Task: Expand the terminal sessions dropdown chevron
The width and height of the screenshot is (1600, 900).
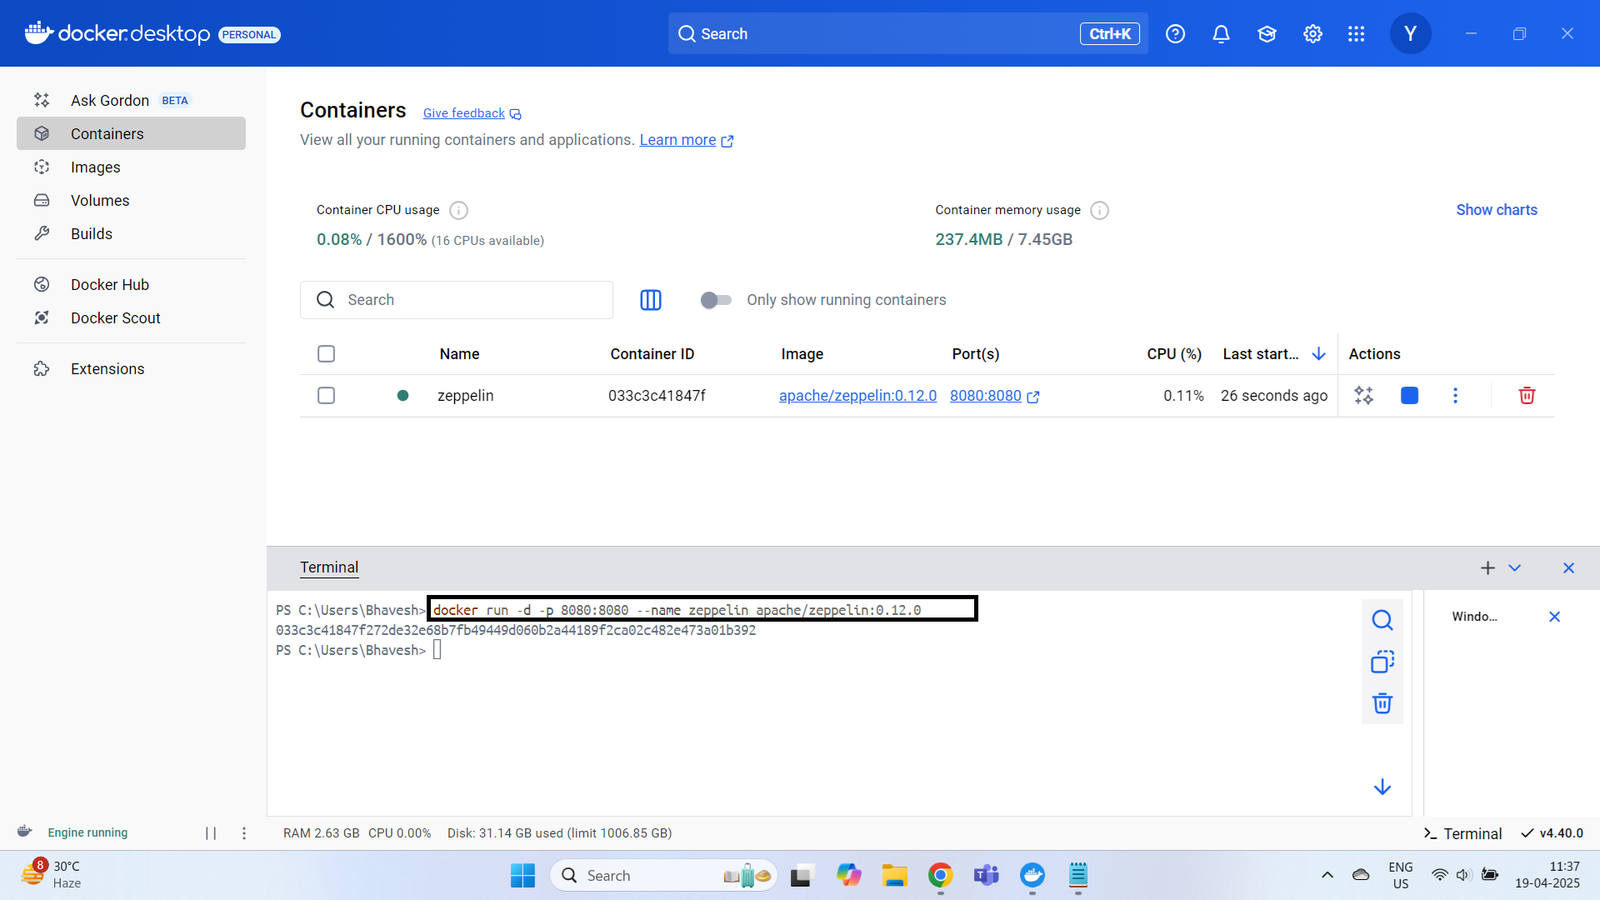Action: (x=1515, y=568)
